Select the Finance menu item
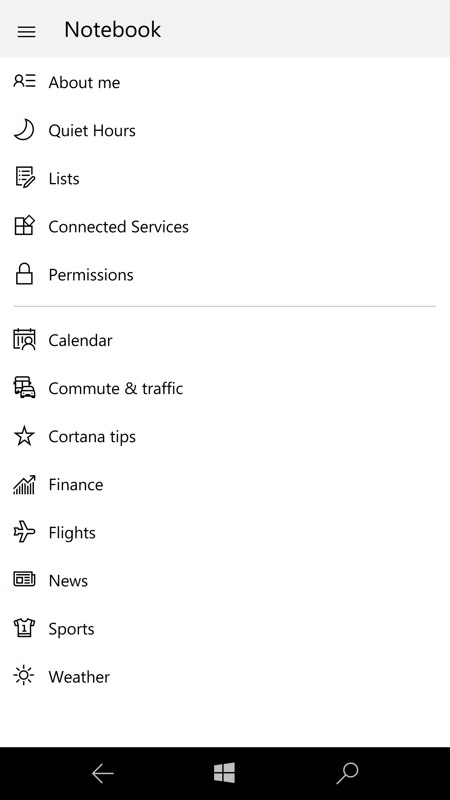 [225, 484]
